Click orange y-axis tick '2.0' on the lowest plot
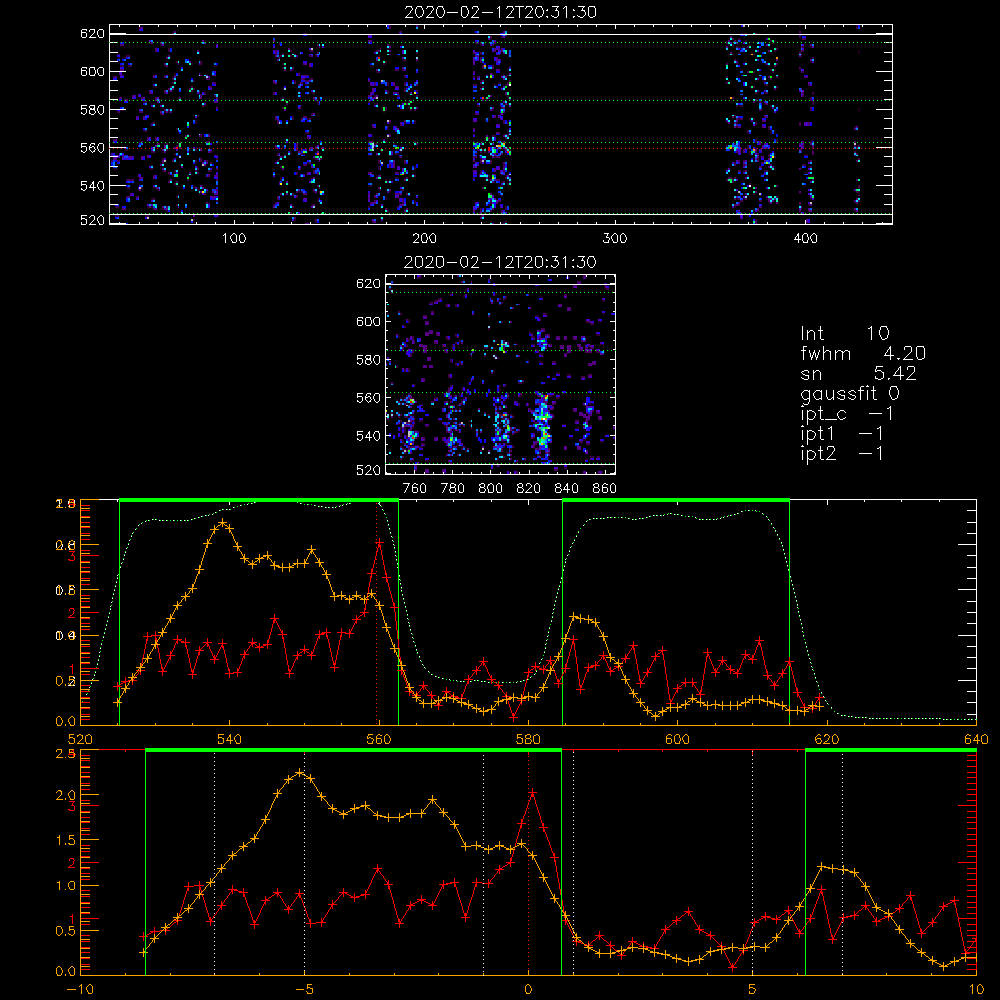Screen dimensions: 1000x1000 tap(65, 795)
